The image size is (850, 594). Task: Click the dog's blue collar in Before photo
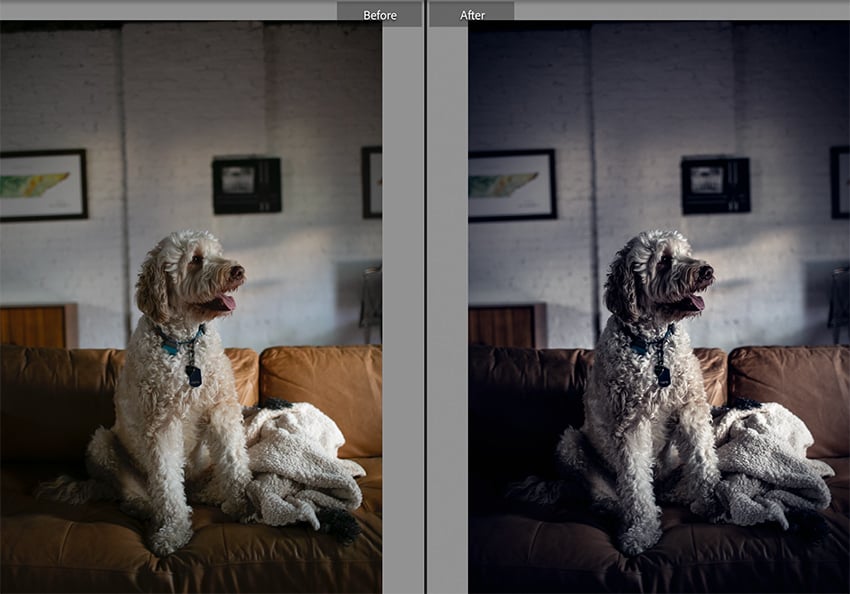coord(179,340)
